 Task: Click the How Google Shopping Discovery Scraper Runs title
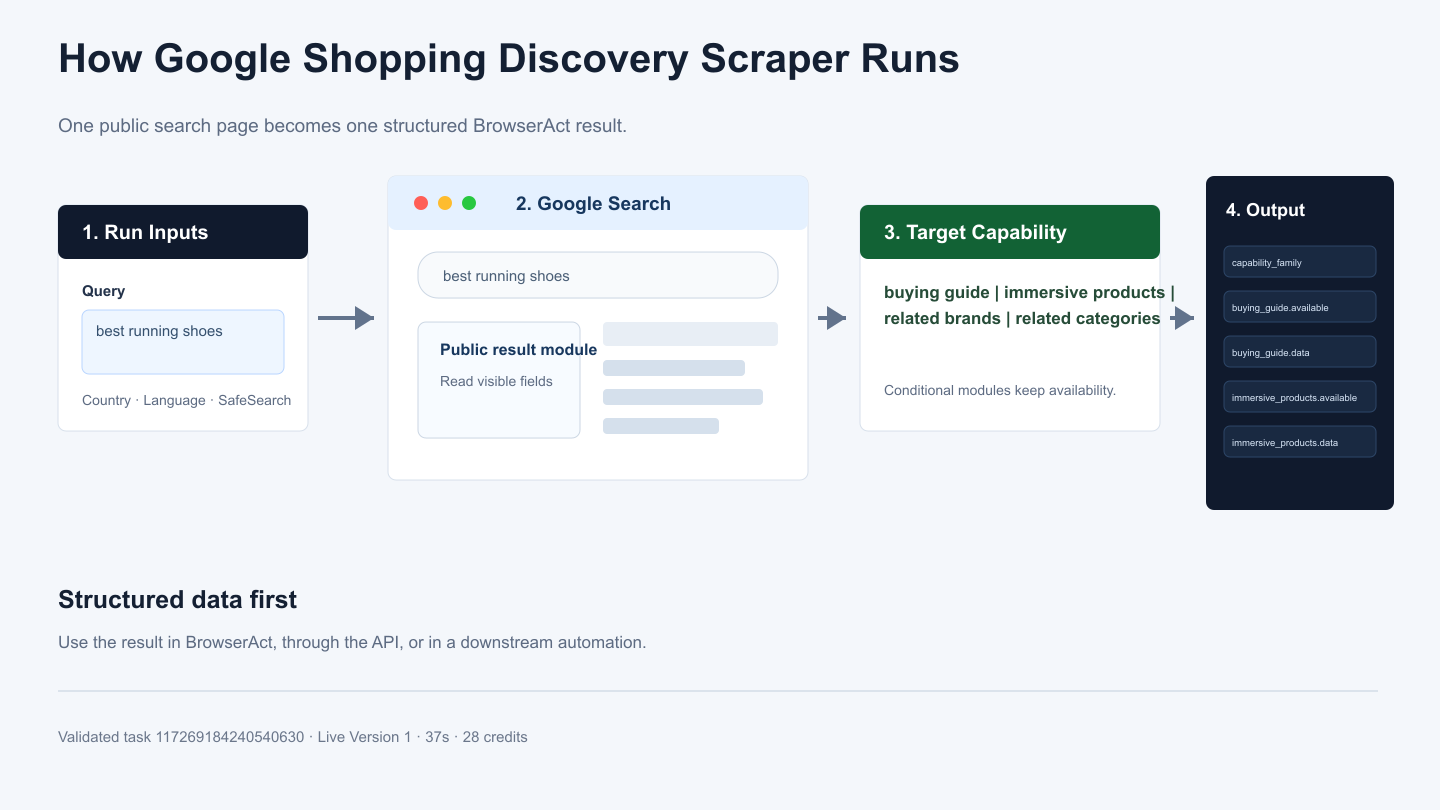[x=509, y=59]
